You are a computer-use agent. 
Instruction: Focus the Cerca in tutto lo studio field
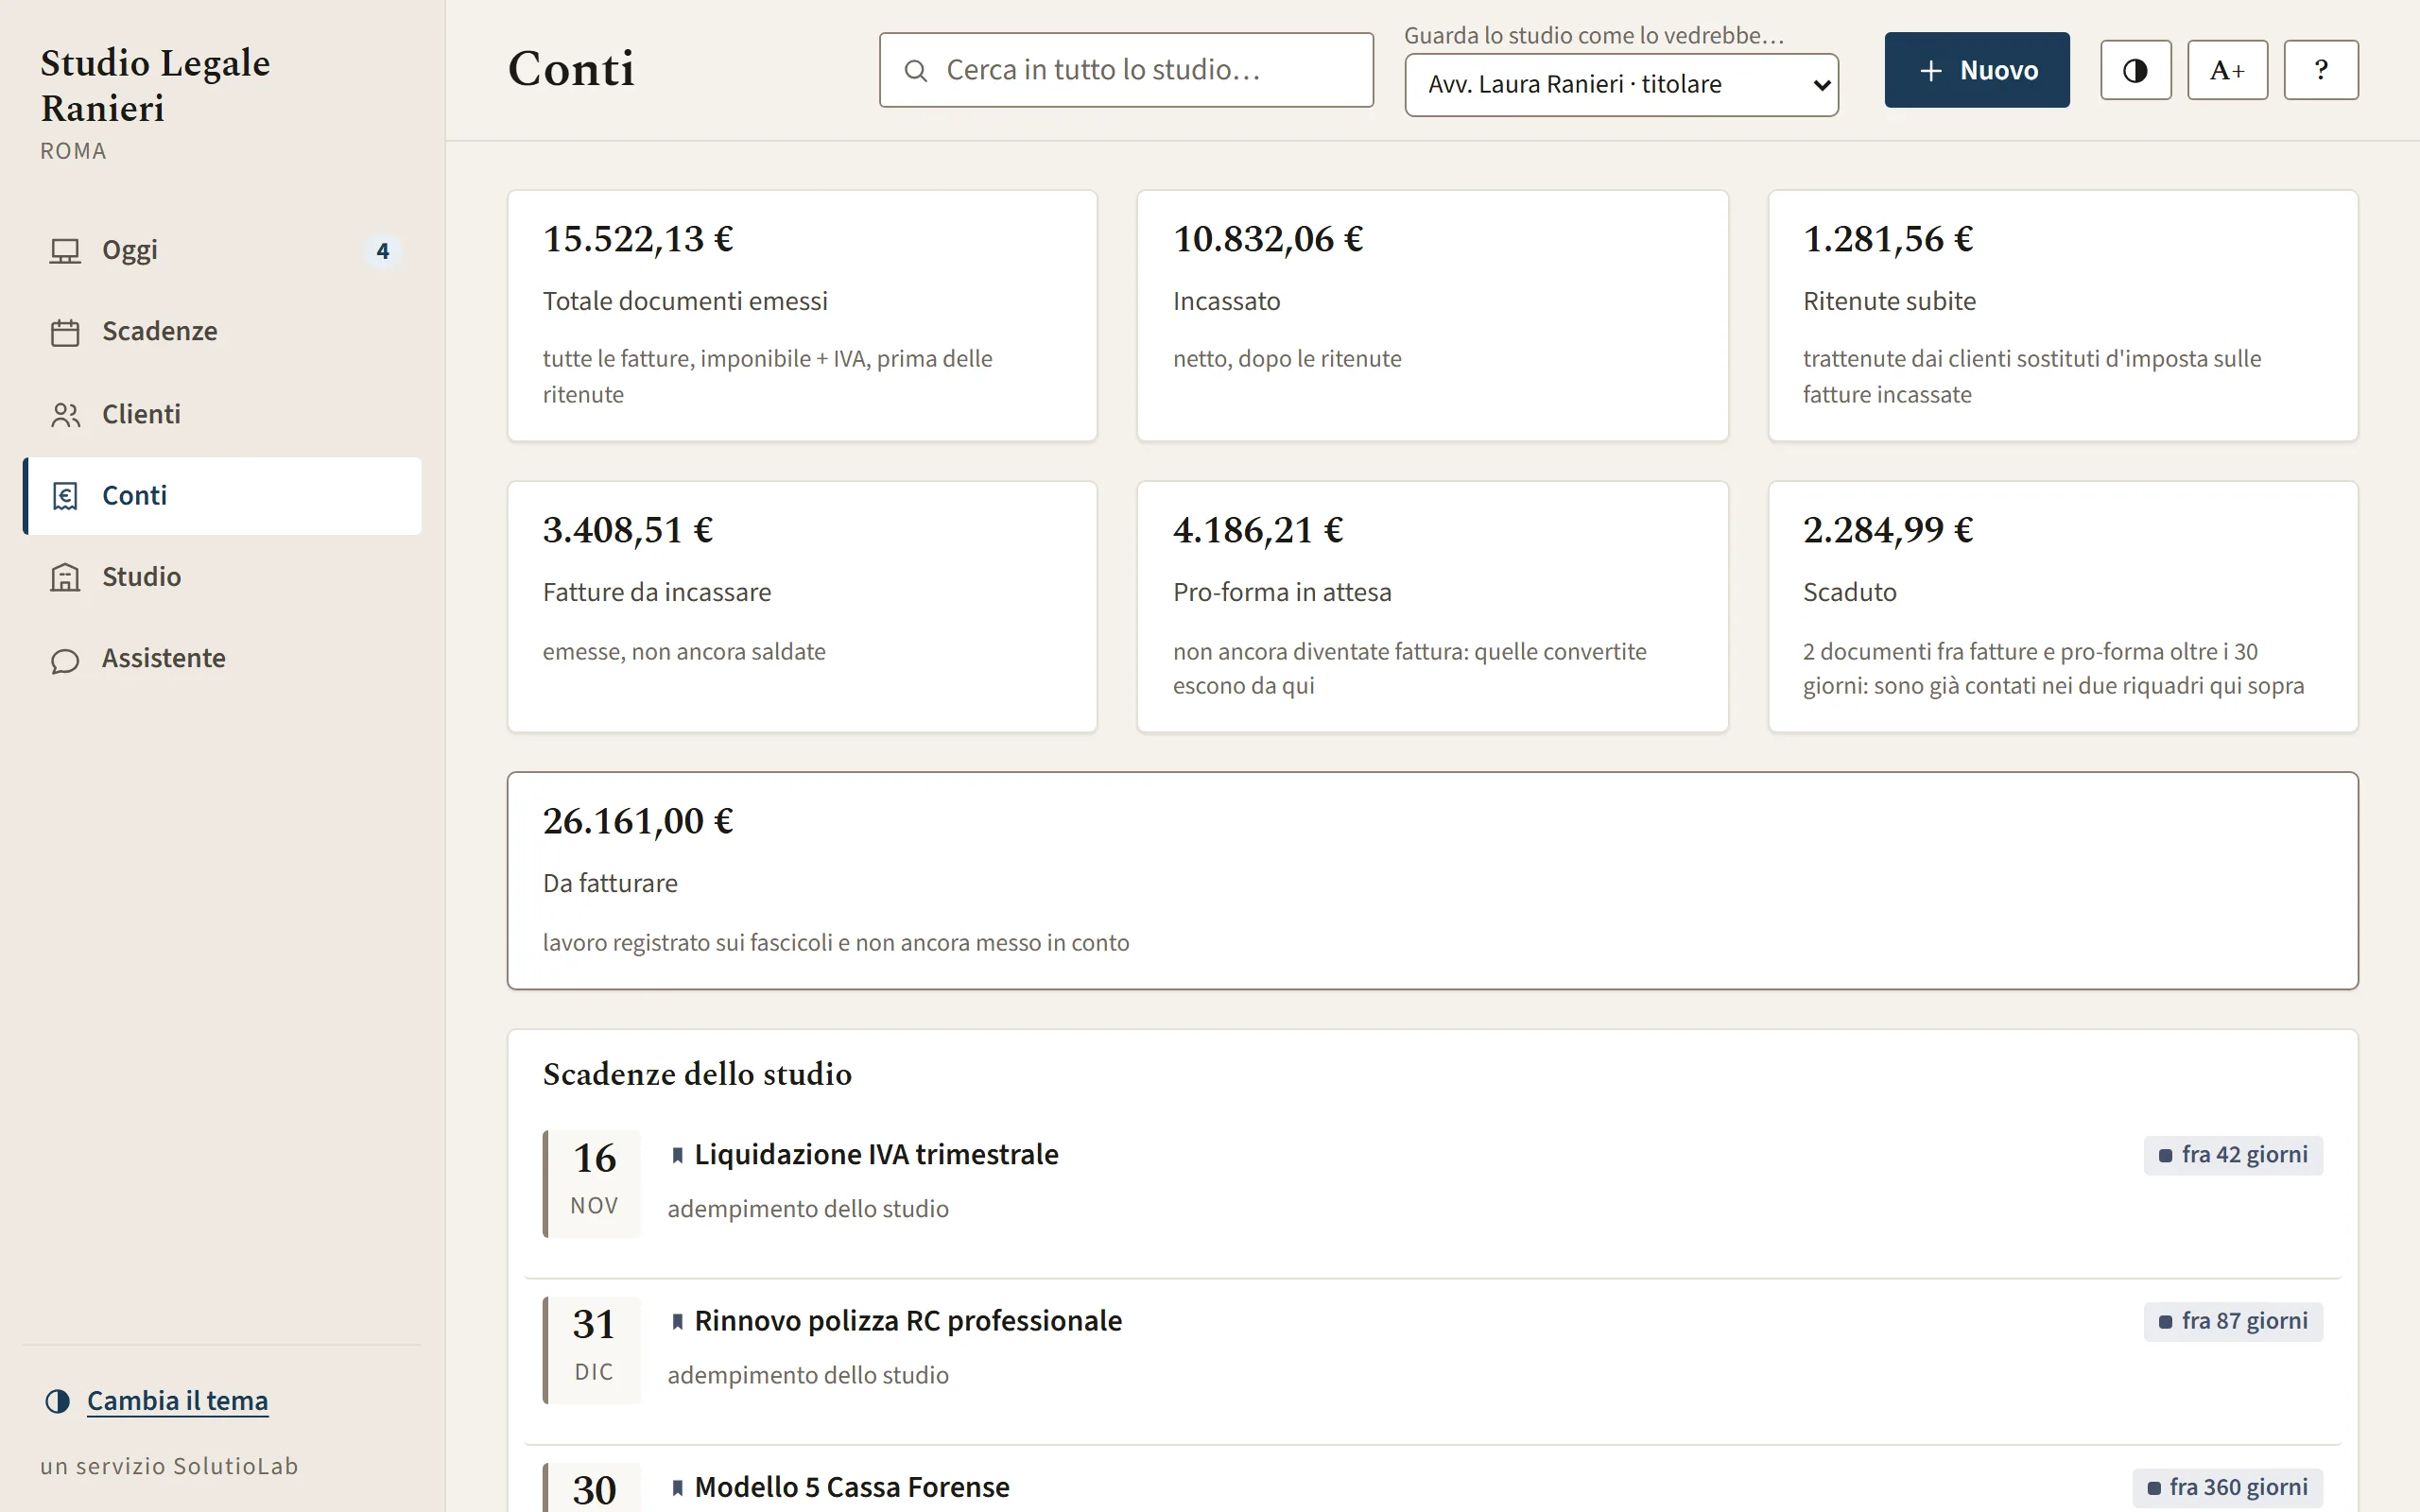point(1126,70)
